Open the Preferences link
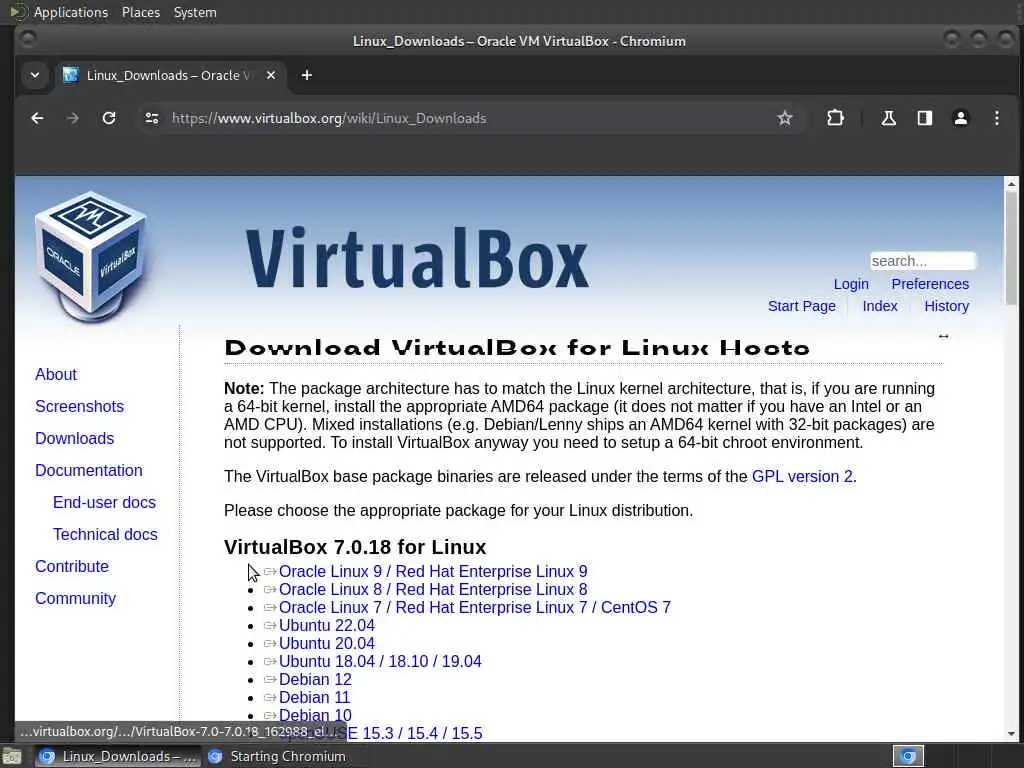 click(930, 284)
